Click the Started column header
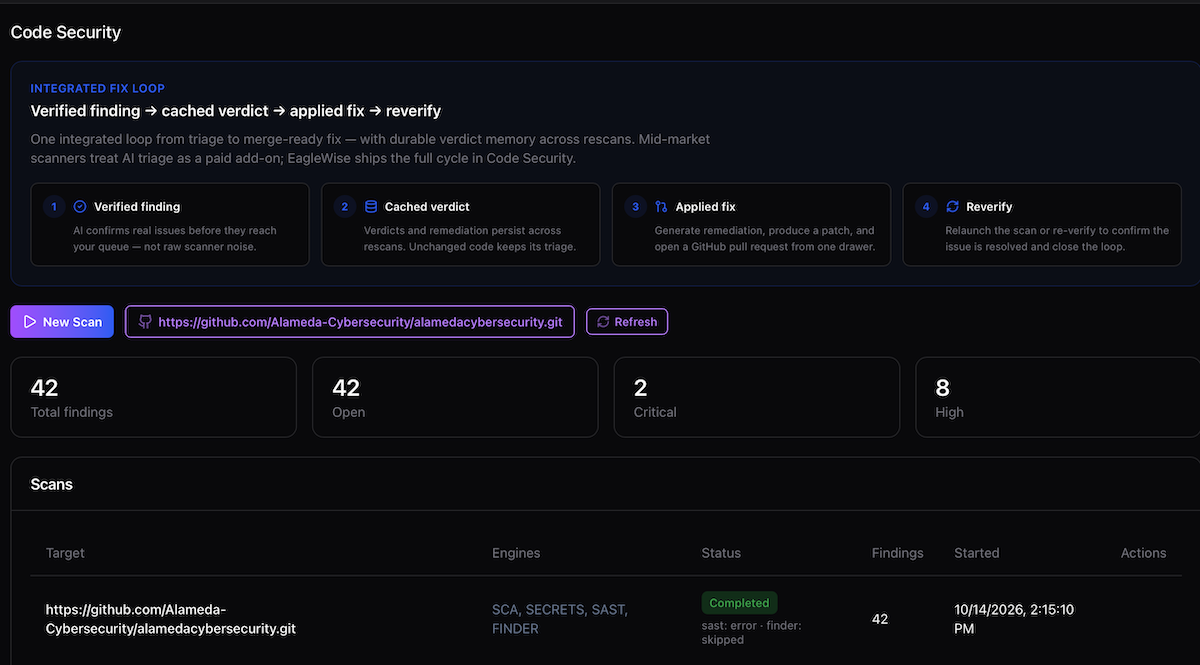 click(x=977, y=553)
